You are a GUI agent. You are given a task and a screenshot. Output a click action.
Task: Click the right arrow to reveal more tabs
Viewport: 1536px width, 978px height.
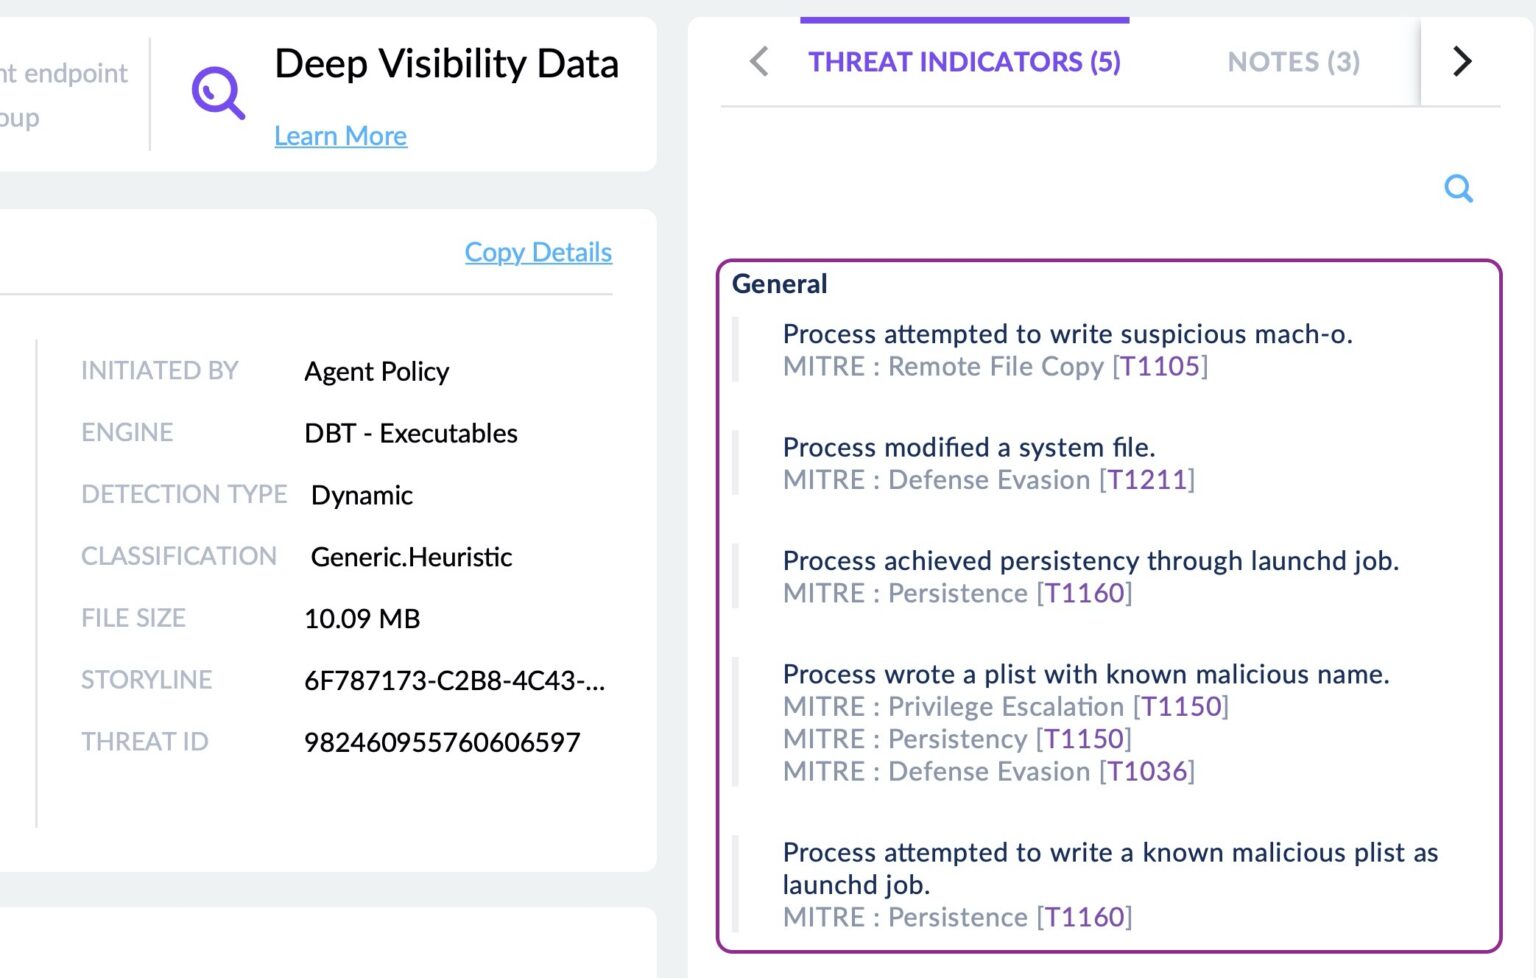(1461, 62)
